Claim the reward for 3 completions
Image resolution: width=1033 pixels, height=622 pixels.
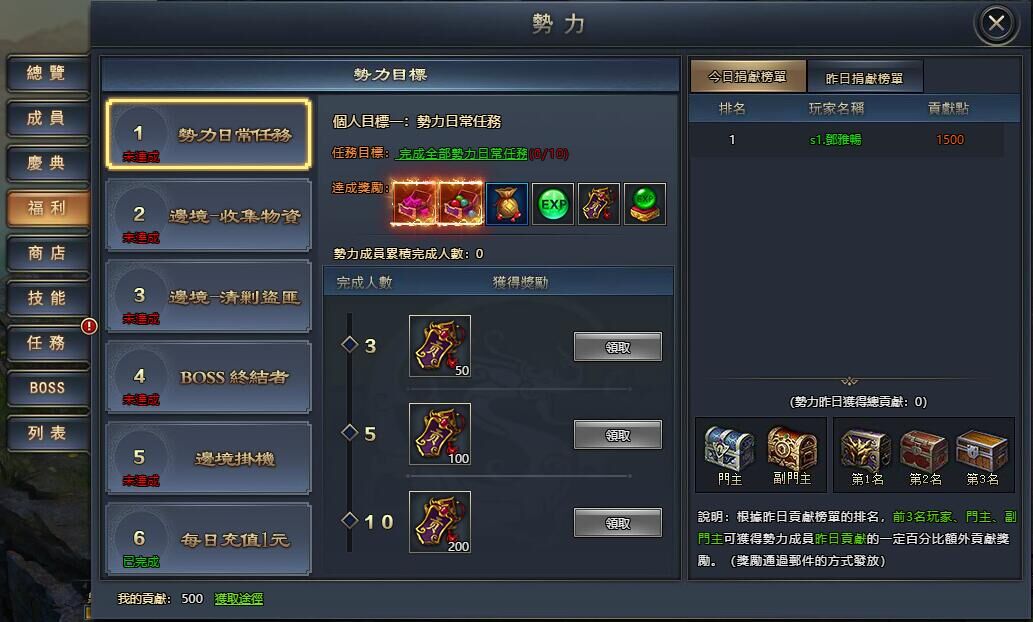[x=618, y=347]
